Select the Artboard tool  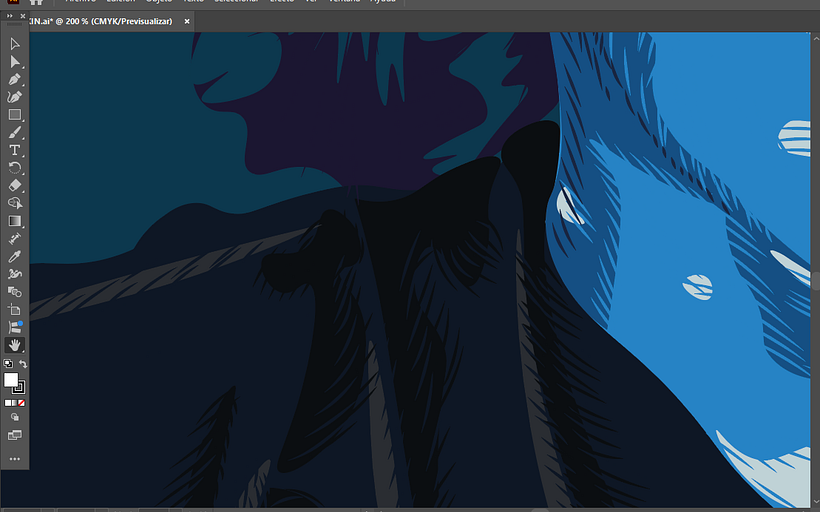point(15,310)
